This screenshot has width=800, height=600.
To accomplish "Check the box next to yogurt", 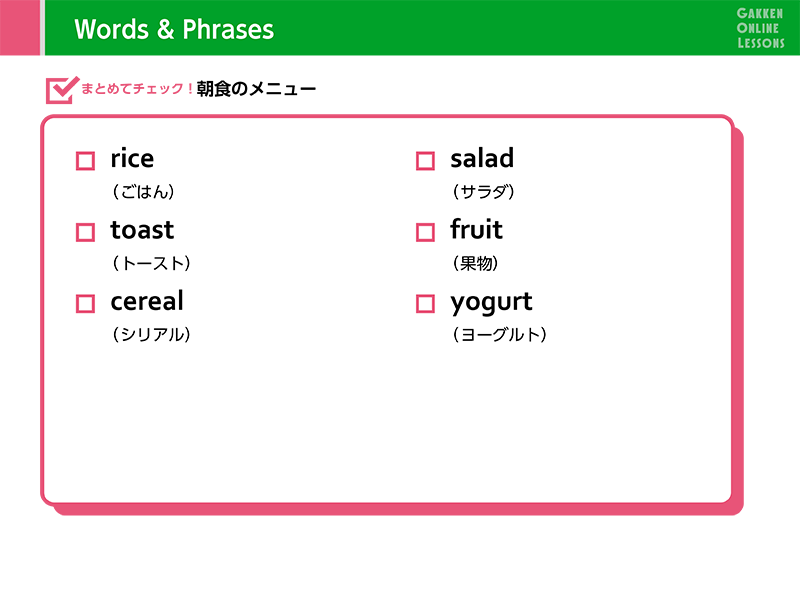I will [425, 304].
